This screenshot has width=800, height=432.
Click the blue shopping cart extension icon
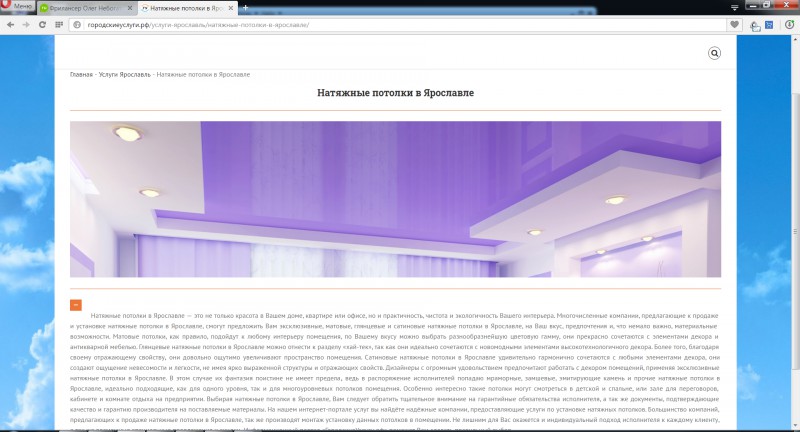tap(769, 24)
